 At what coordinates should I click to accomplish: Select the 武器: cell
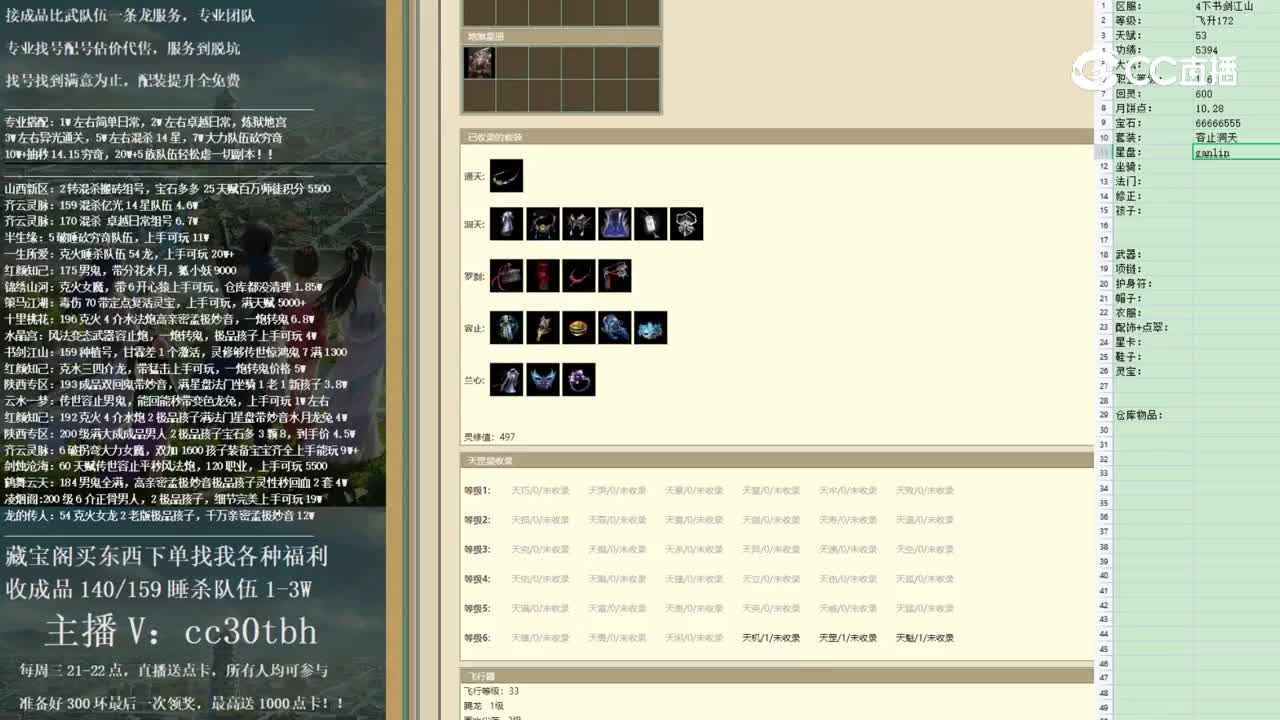click(1153, 255)
